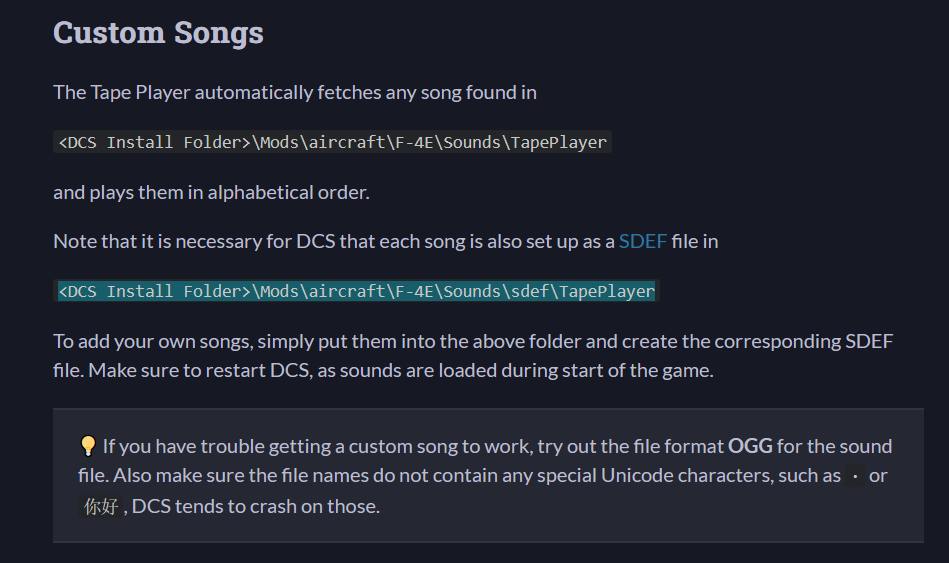Click the middle dot code sample
The height and width of the screenshot is (563, 949).
(855, 476)
